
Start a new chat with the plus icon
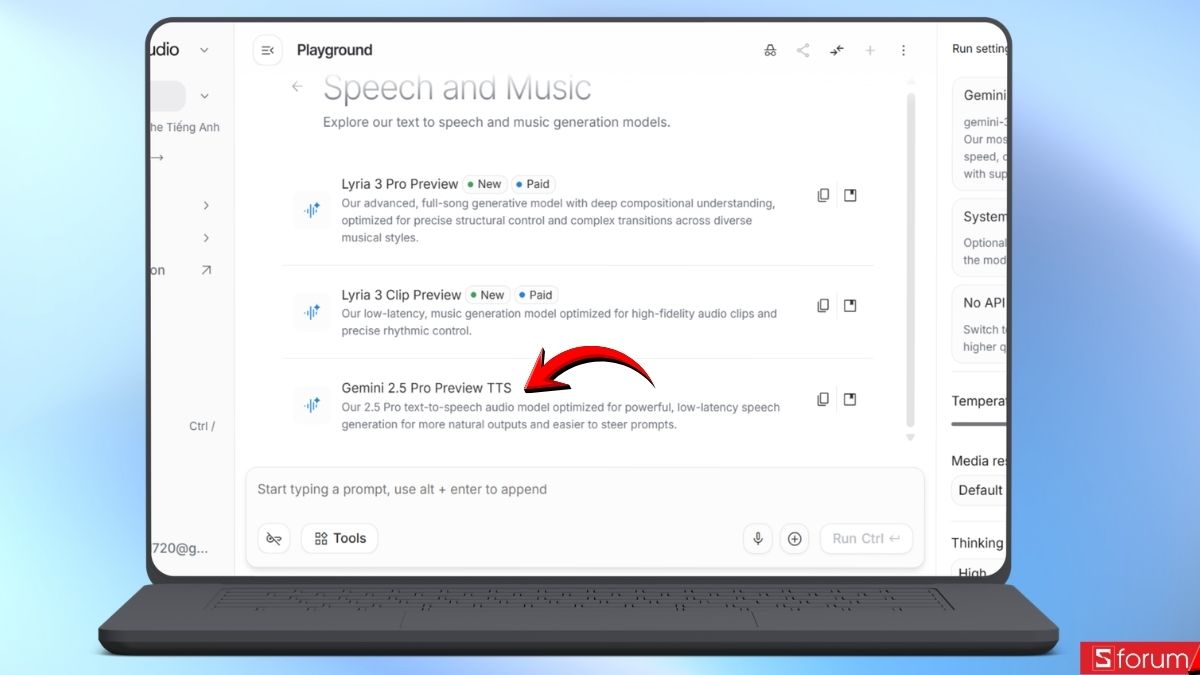870,50
